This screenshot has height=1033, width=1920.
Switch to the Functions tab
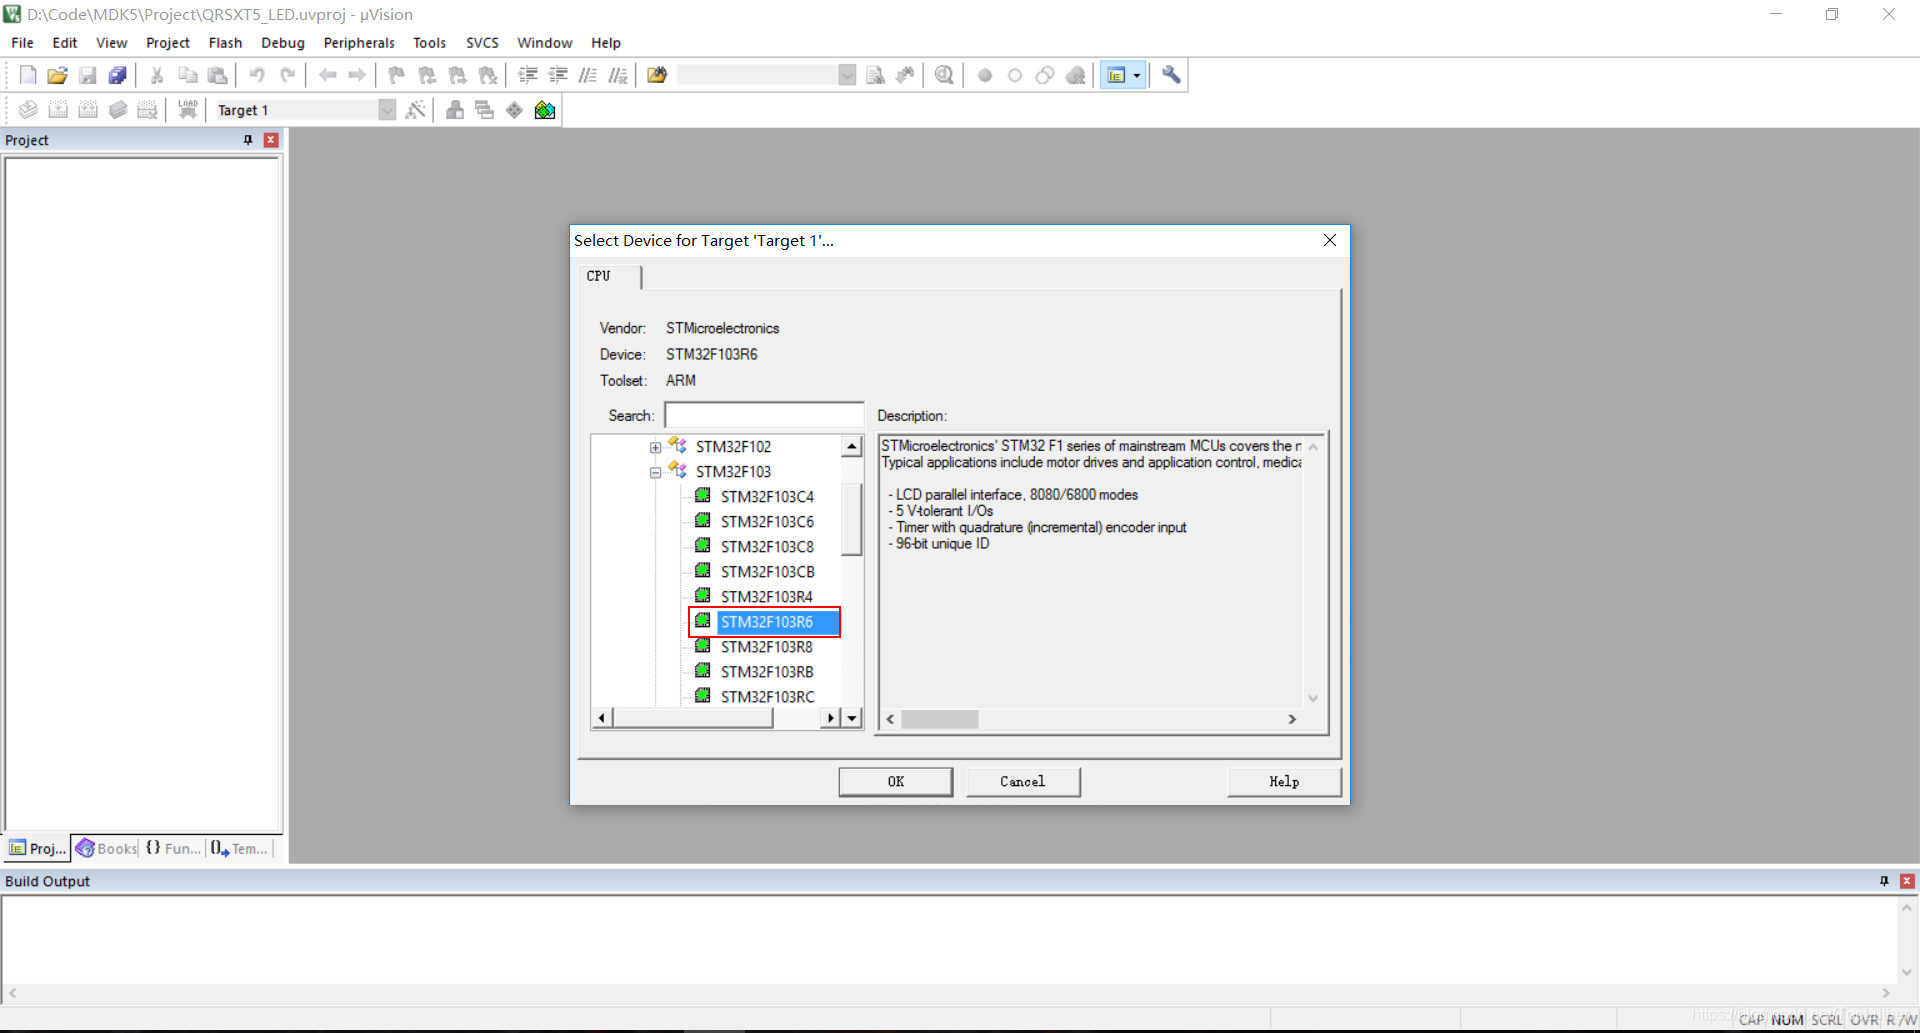coord(173,848)
